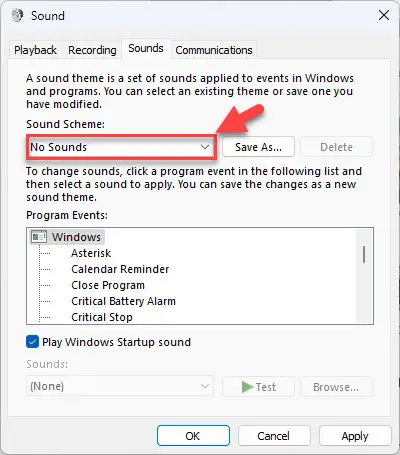
Task: Switch to the Playback tab
Action: (35, 50)
